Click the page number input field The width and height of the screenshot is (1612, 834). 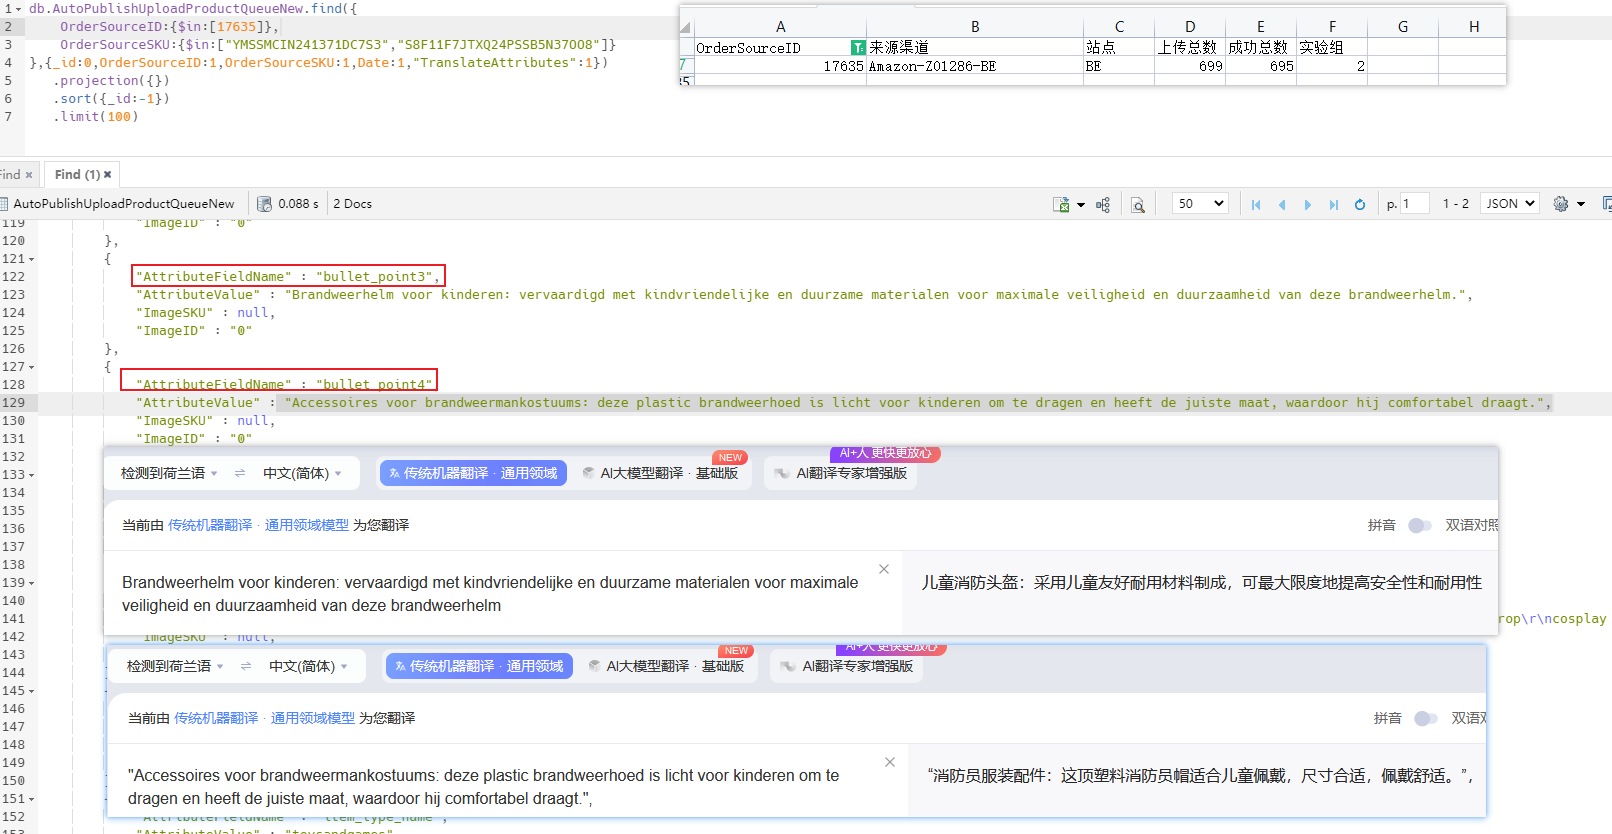(x=1415, y=203)
